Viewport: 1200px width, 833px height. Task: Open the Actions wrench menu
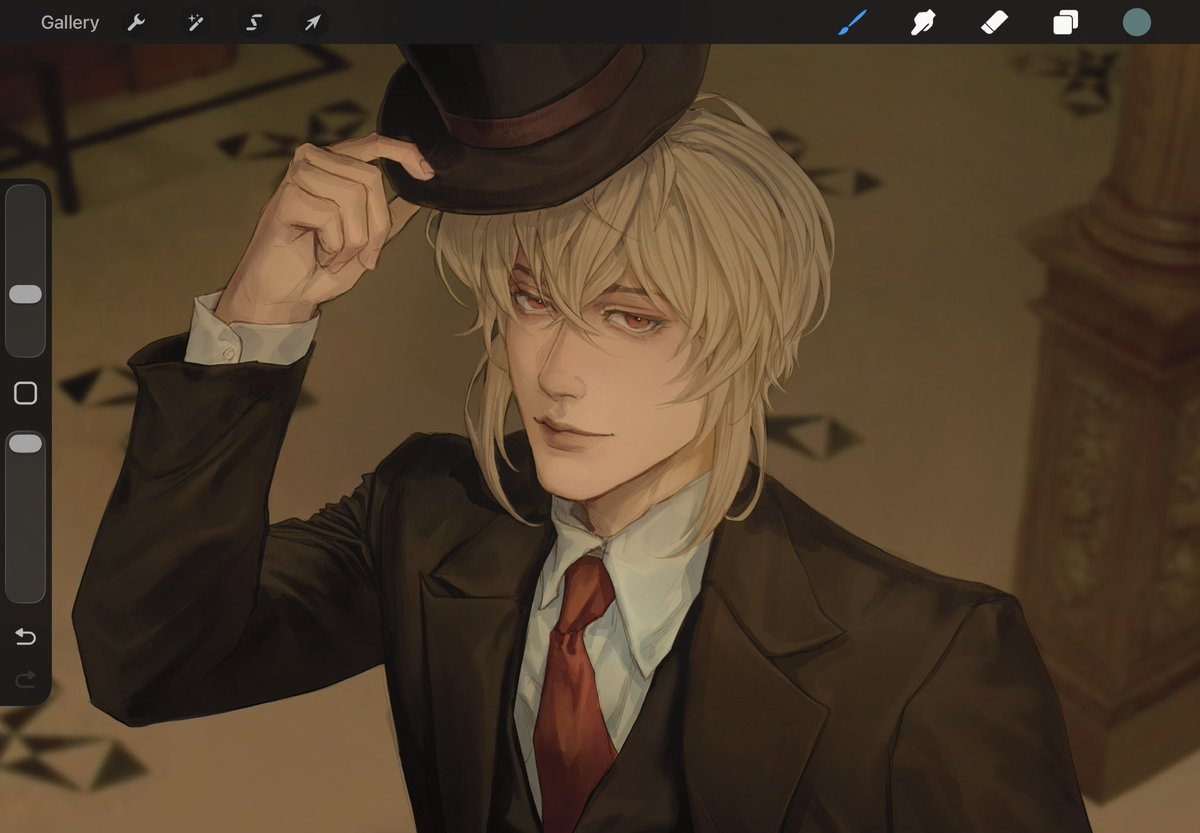point(135,21)
